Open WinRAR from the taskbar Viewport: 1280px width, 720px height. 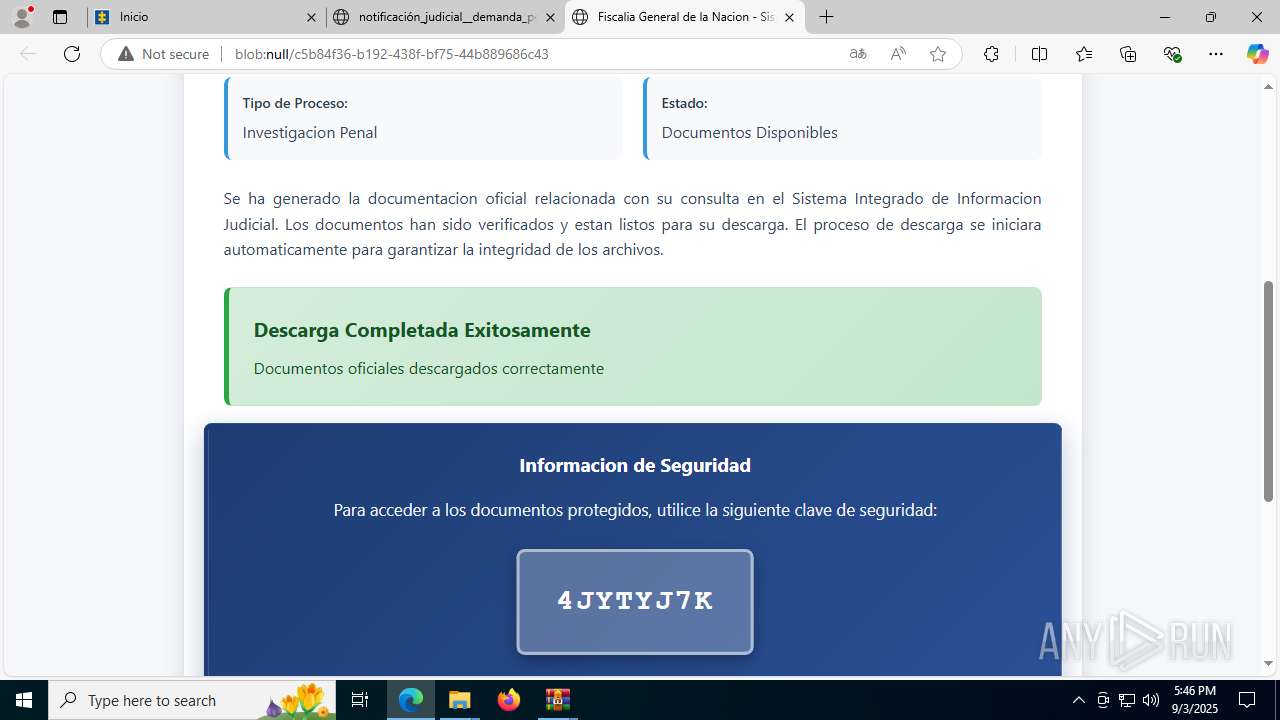[x=557, y=700]
